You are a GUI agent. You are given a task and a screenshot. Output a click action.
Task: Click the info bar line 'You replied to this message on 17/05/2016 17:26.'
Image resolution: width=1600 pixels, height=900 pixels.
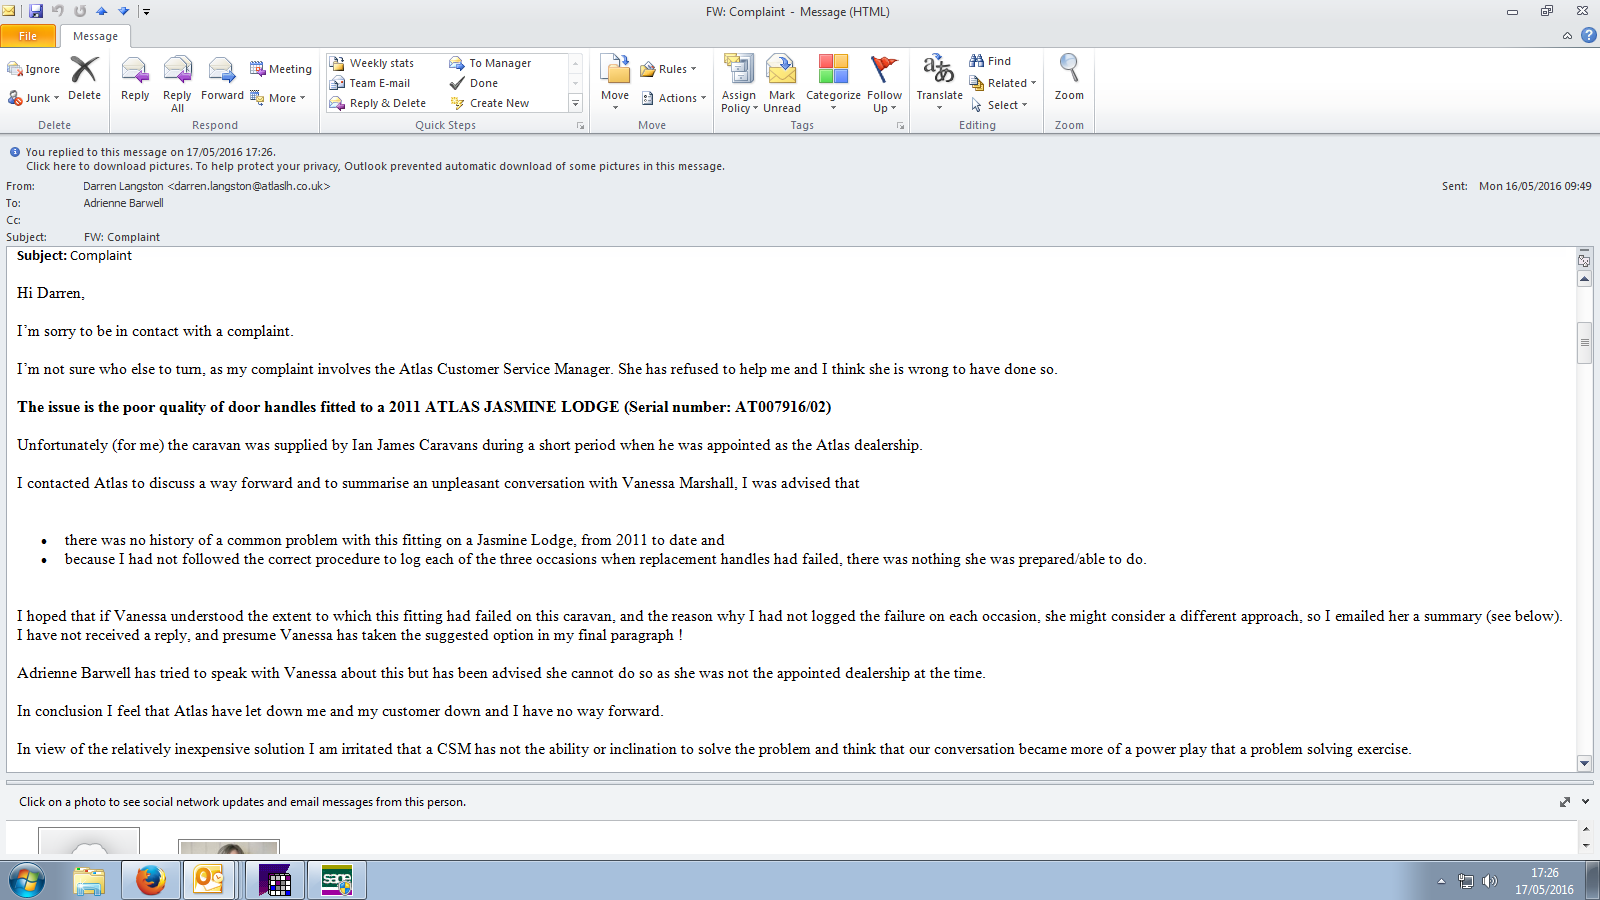point(151,152)
